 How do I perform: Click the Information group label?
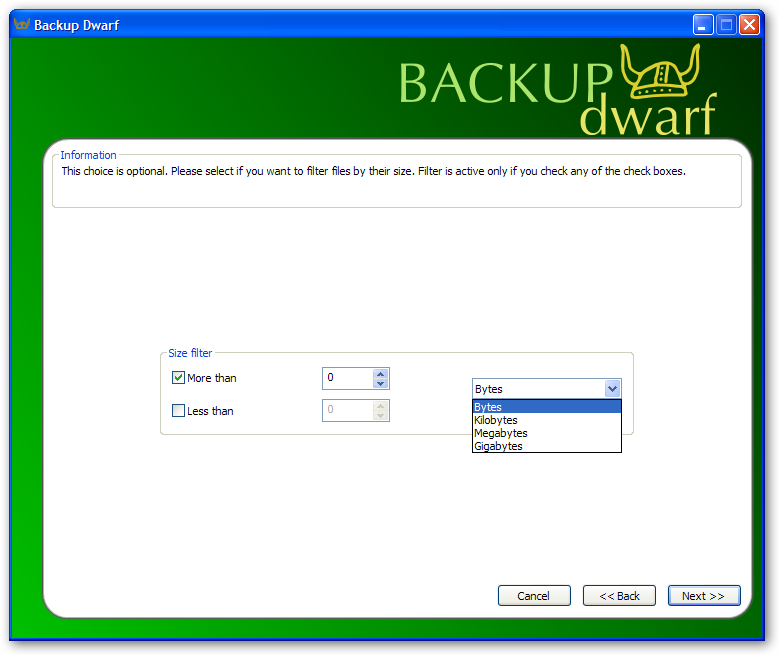(88, 155)
